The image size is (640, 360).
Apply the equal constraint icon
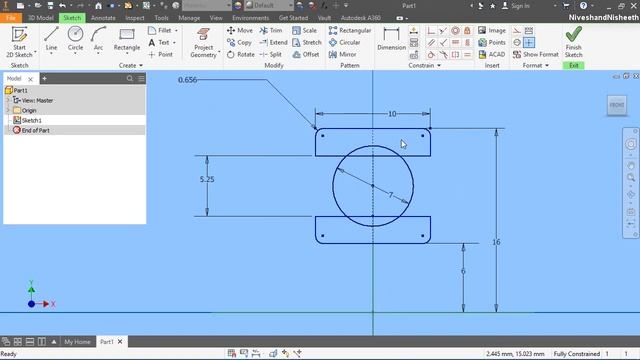[467, 54]
